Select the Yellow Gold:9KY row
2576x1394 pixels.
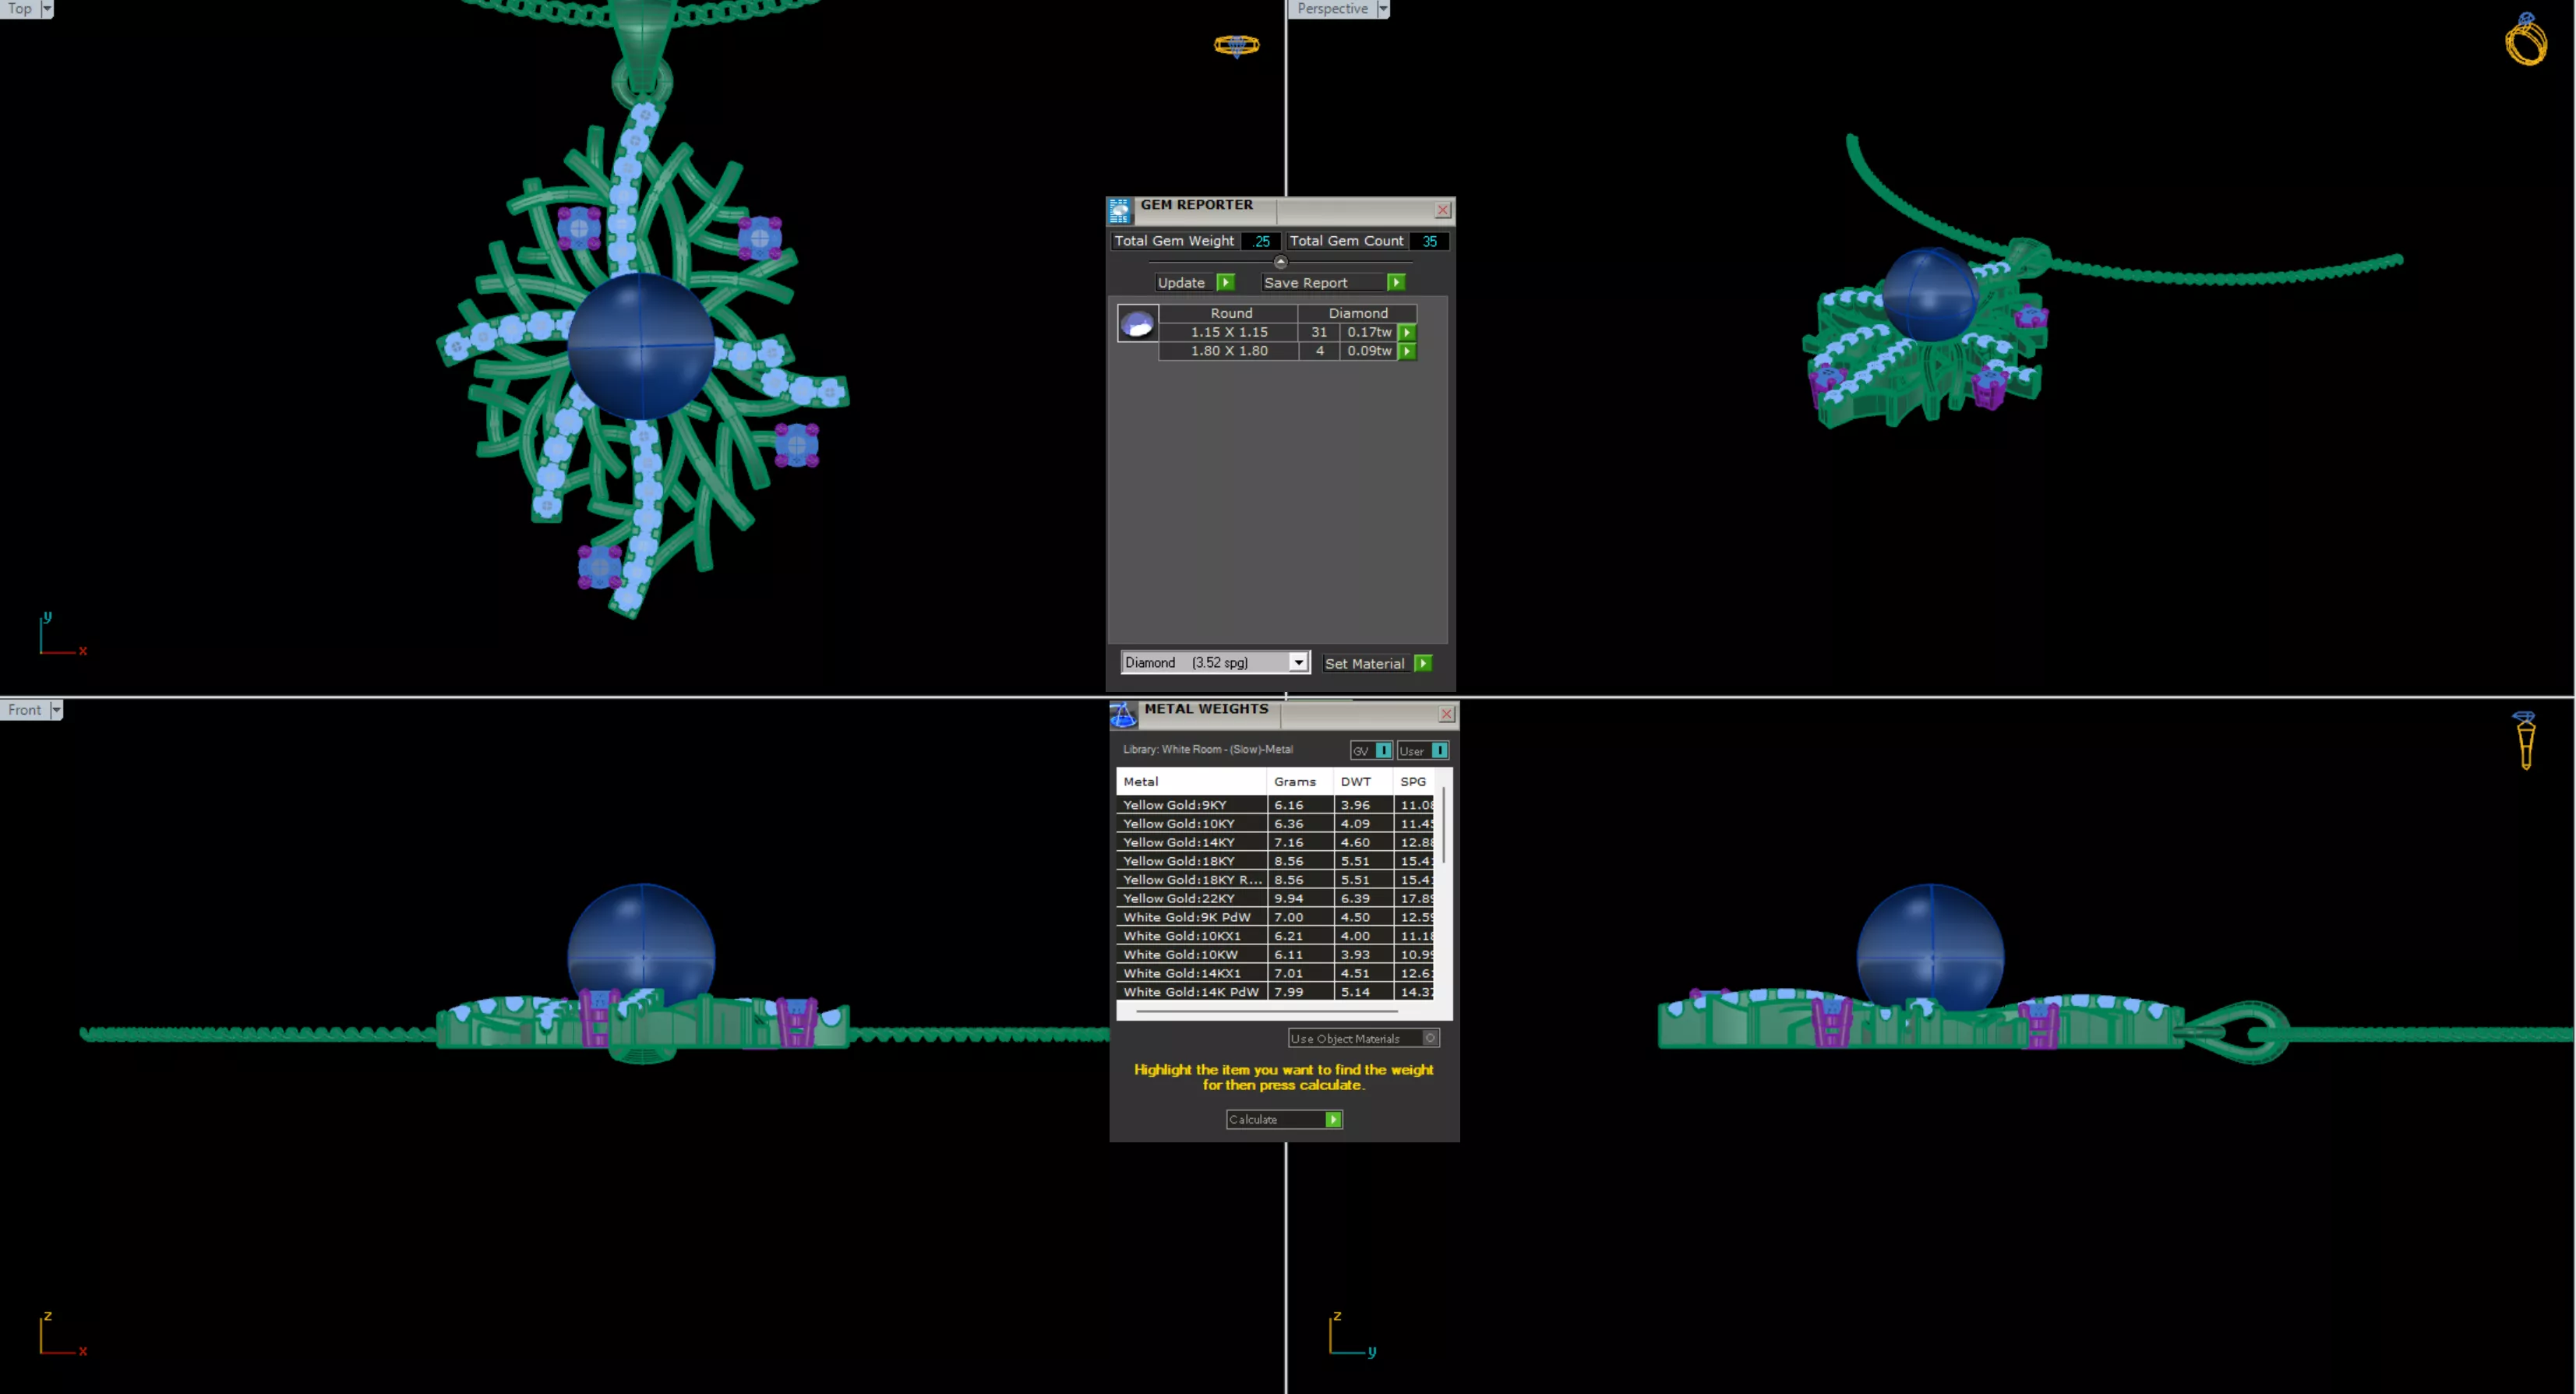click(x=1275, y=805)
